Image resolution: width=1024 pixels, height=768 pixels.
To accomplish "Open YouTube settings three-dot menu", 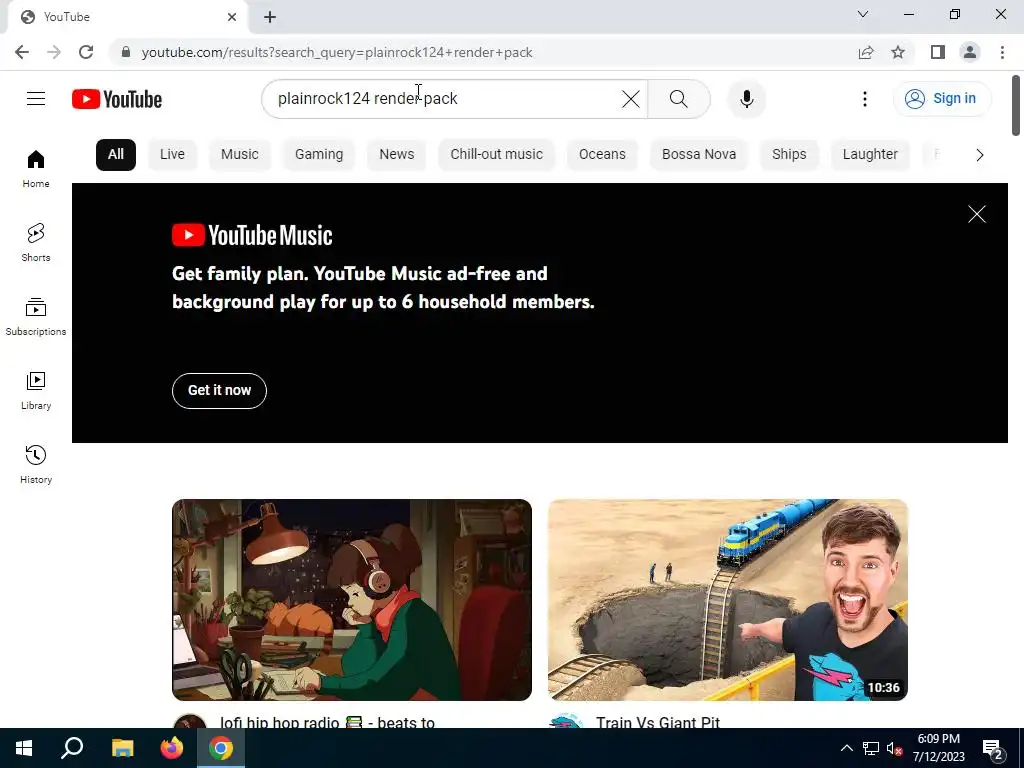I will [865, 99].
